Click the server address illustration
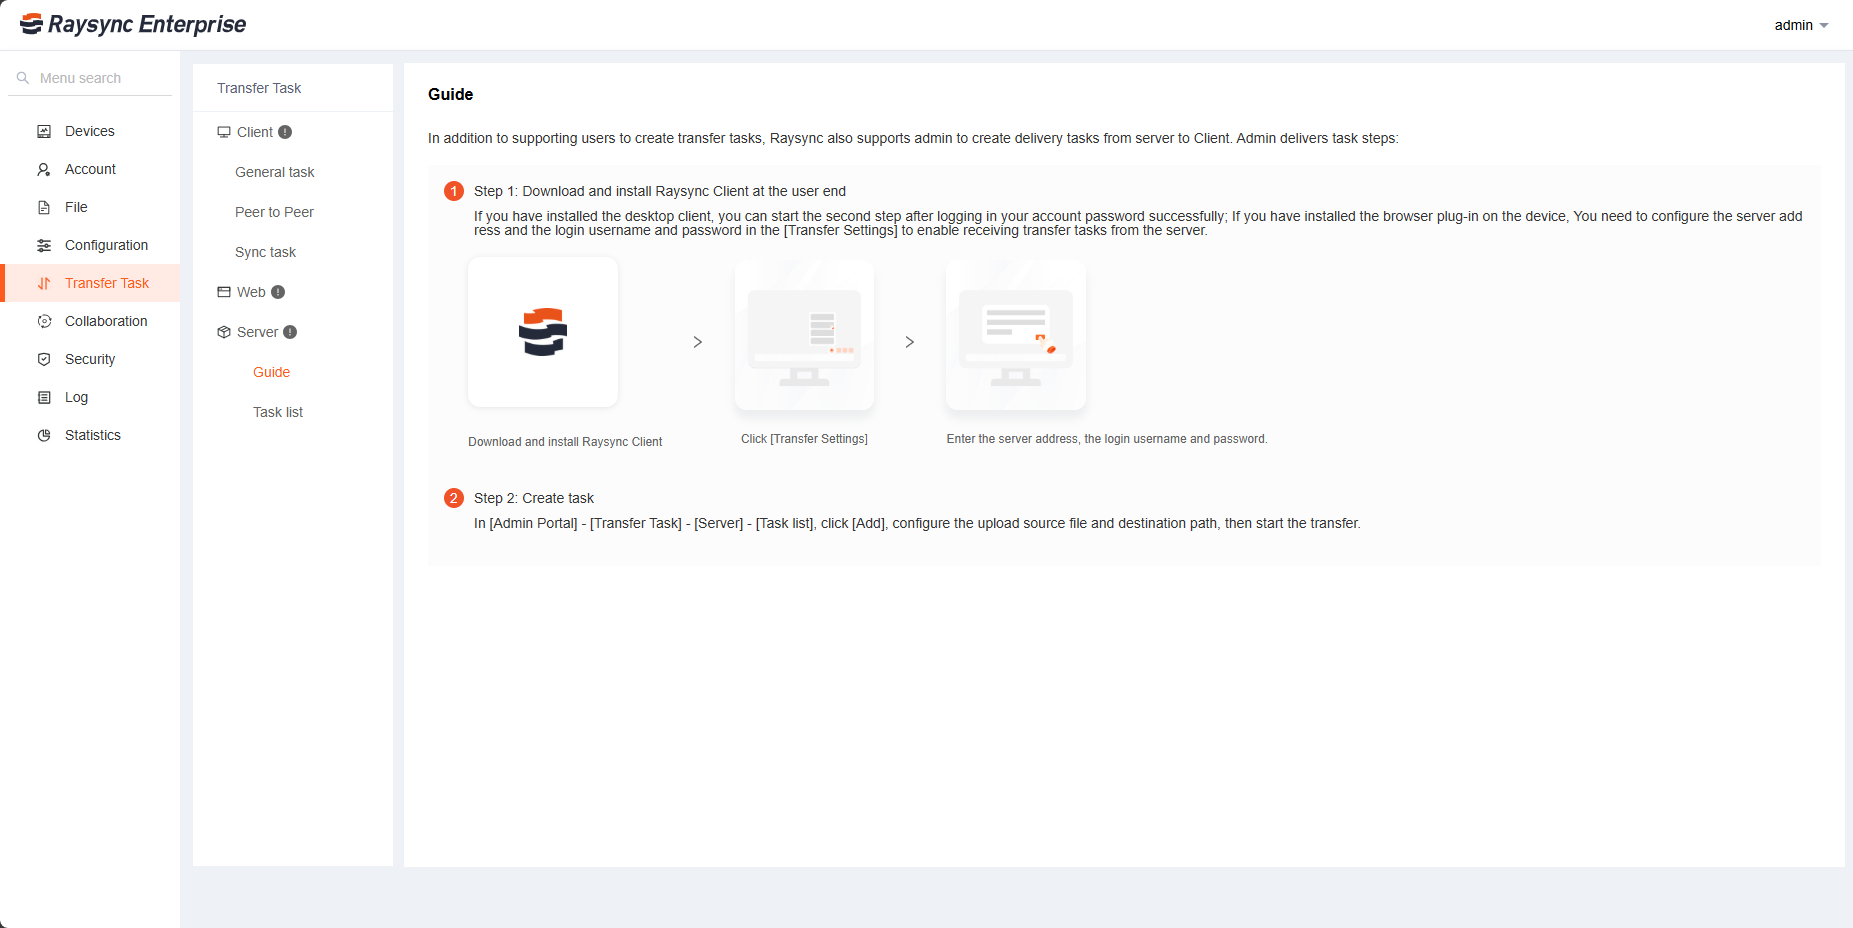The width and height of the screenshot is (1853, 928). [1015, 335]
